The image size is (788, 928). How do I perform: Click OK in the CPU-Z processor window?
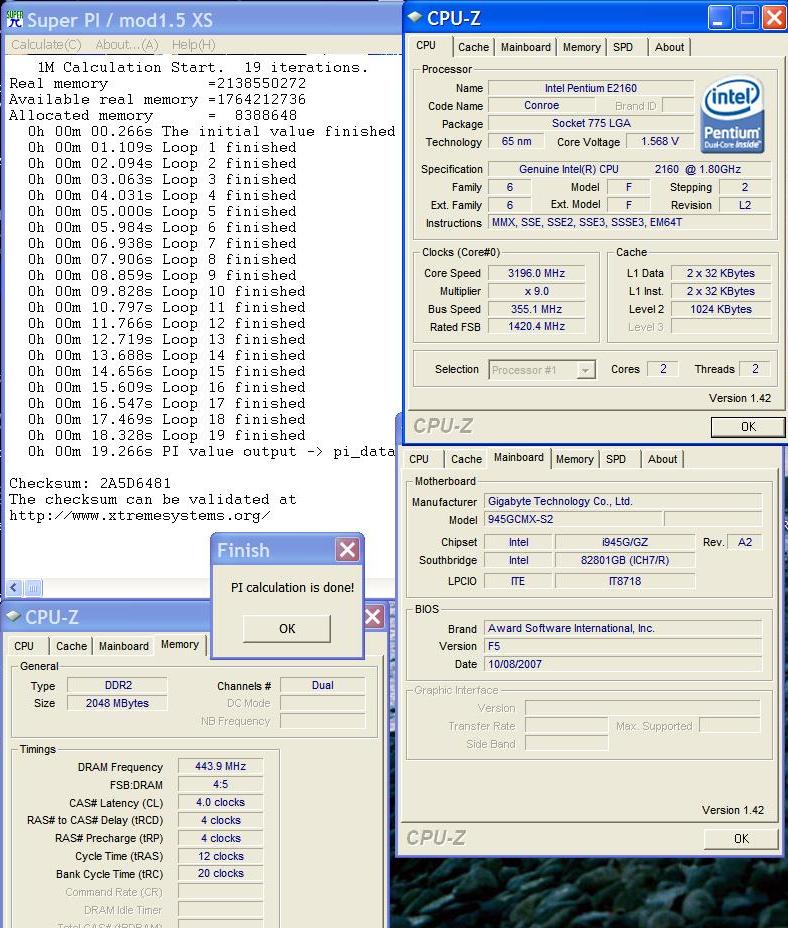(748, 427)
